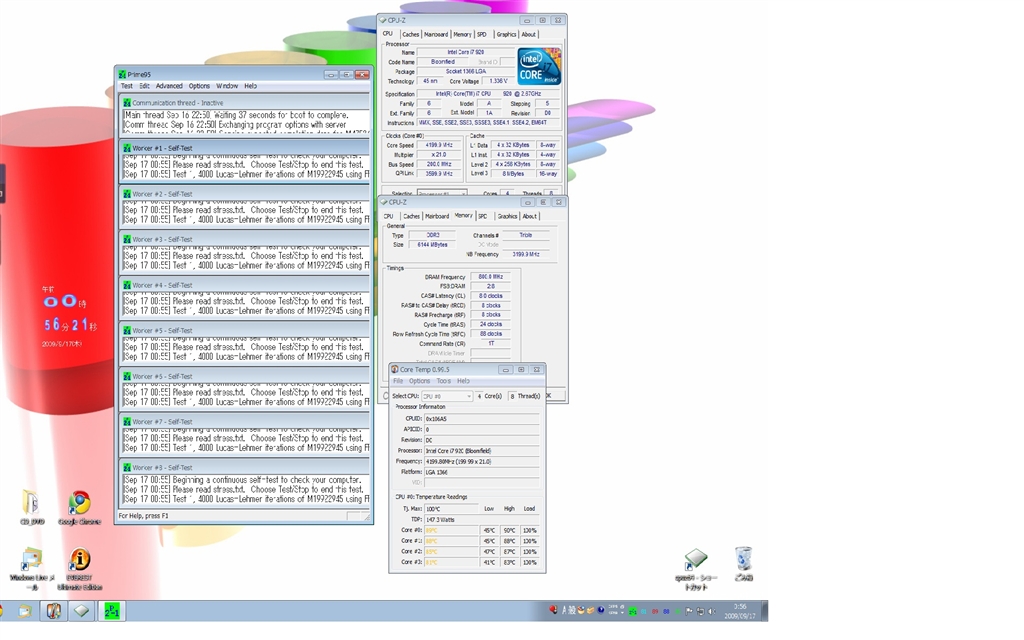Click the CPUID field 0x106A5 in Core Temp
This screenshot has width=1024, height=640.
click(x=482, y=419)
